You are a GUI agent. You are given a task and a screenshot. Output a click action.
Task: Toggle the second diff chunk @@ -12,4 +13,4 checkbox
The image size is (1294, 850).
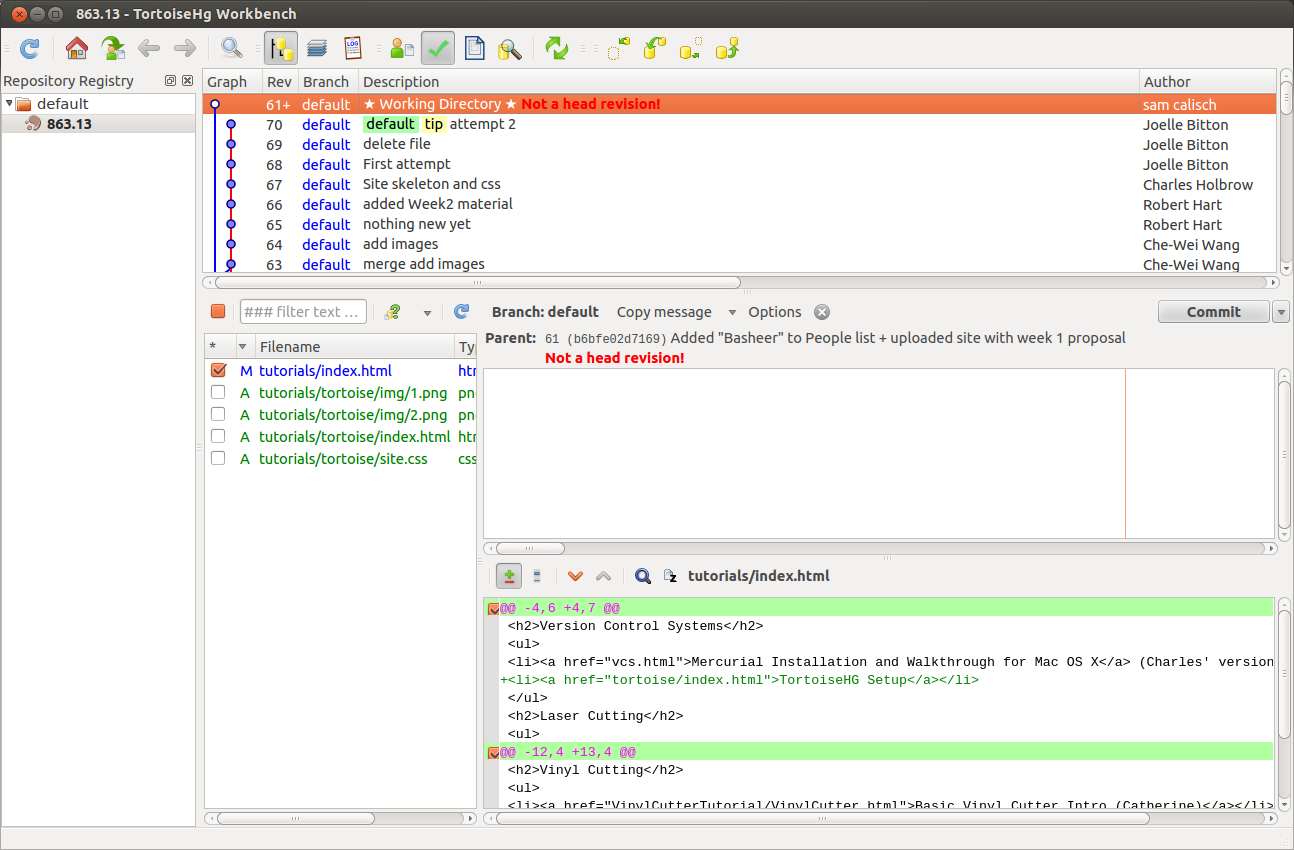click(493, 752)
